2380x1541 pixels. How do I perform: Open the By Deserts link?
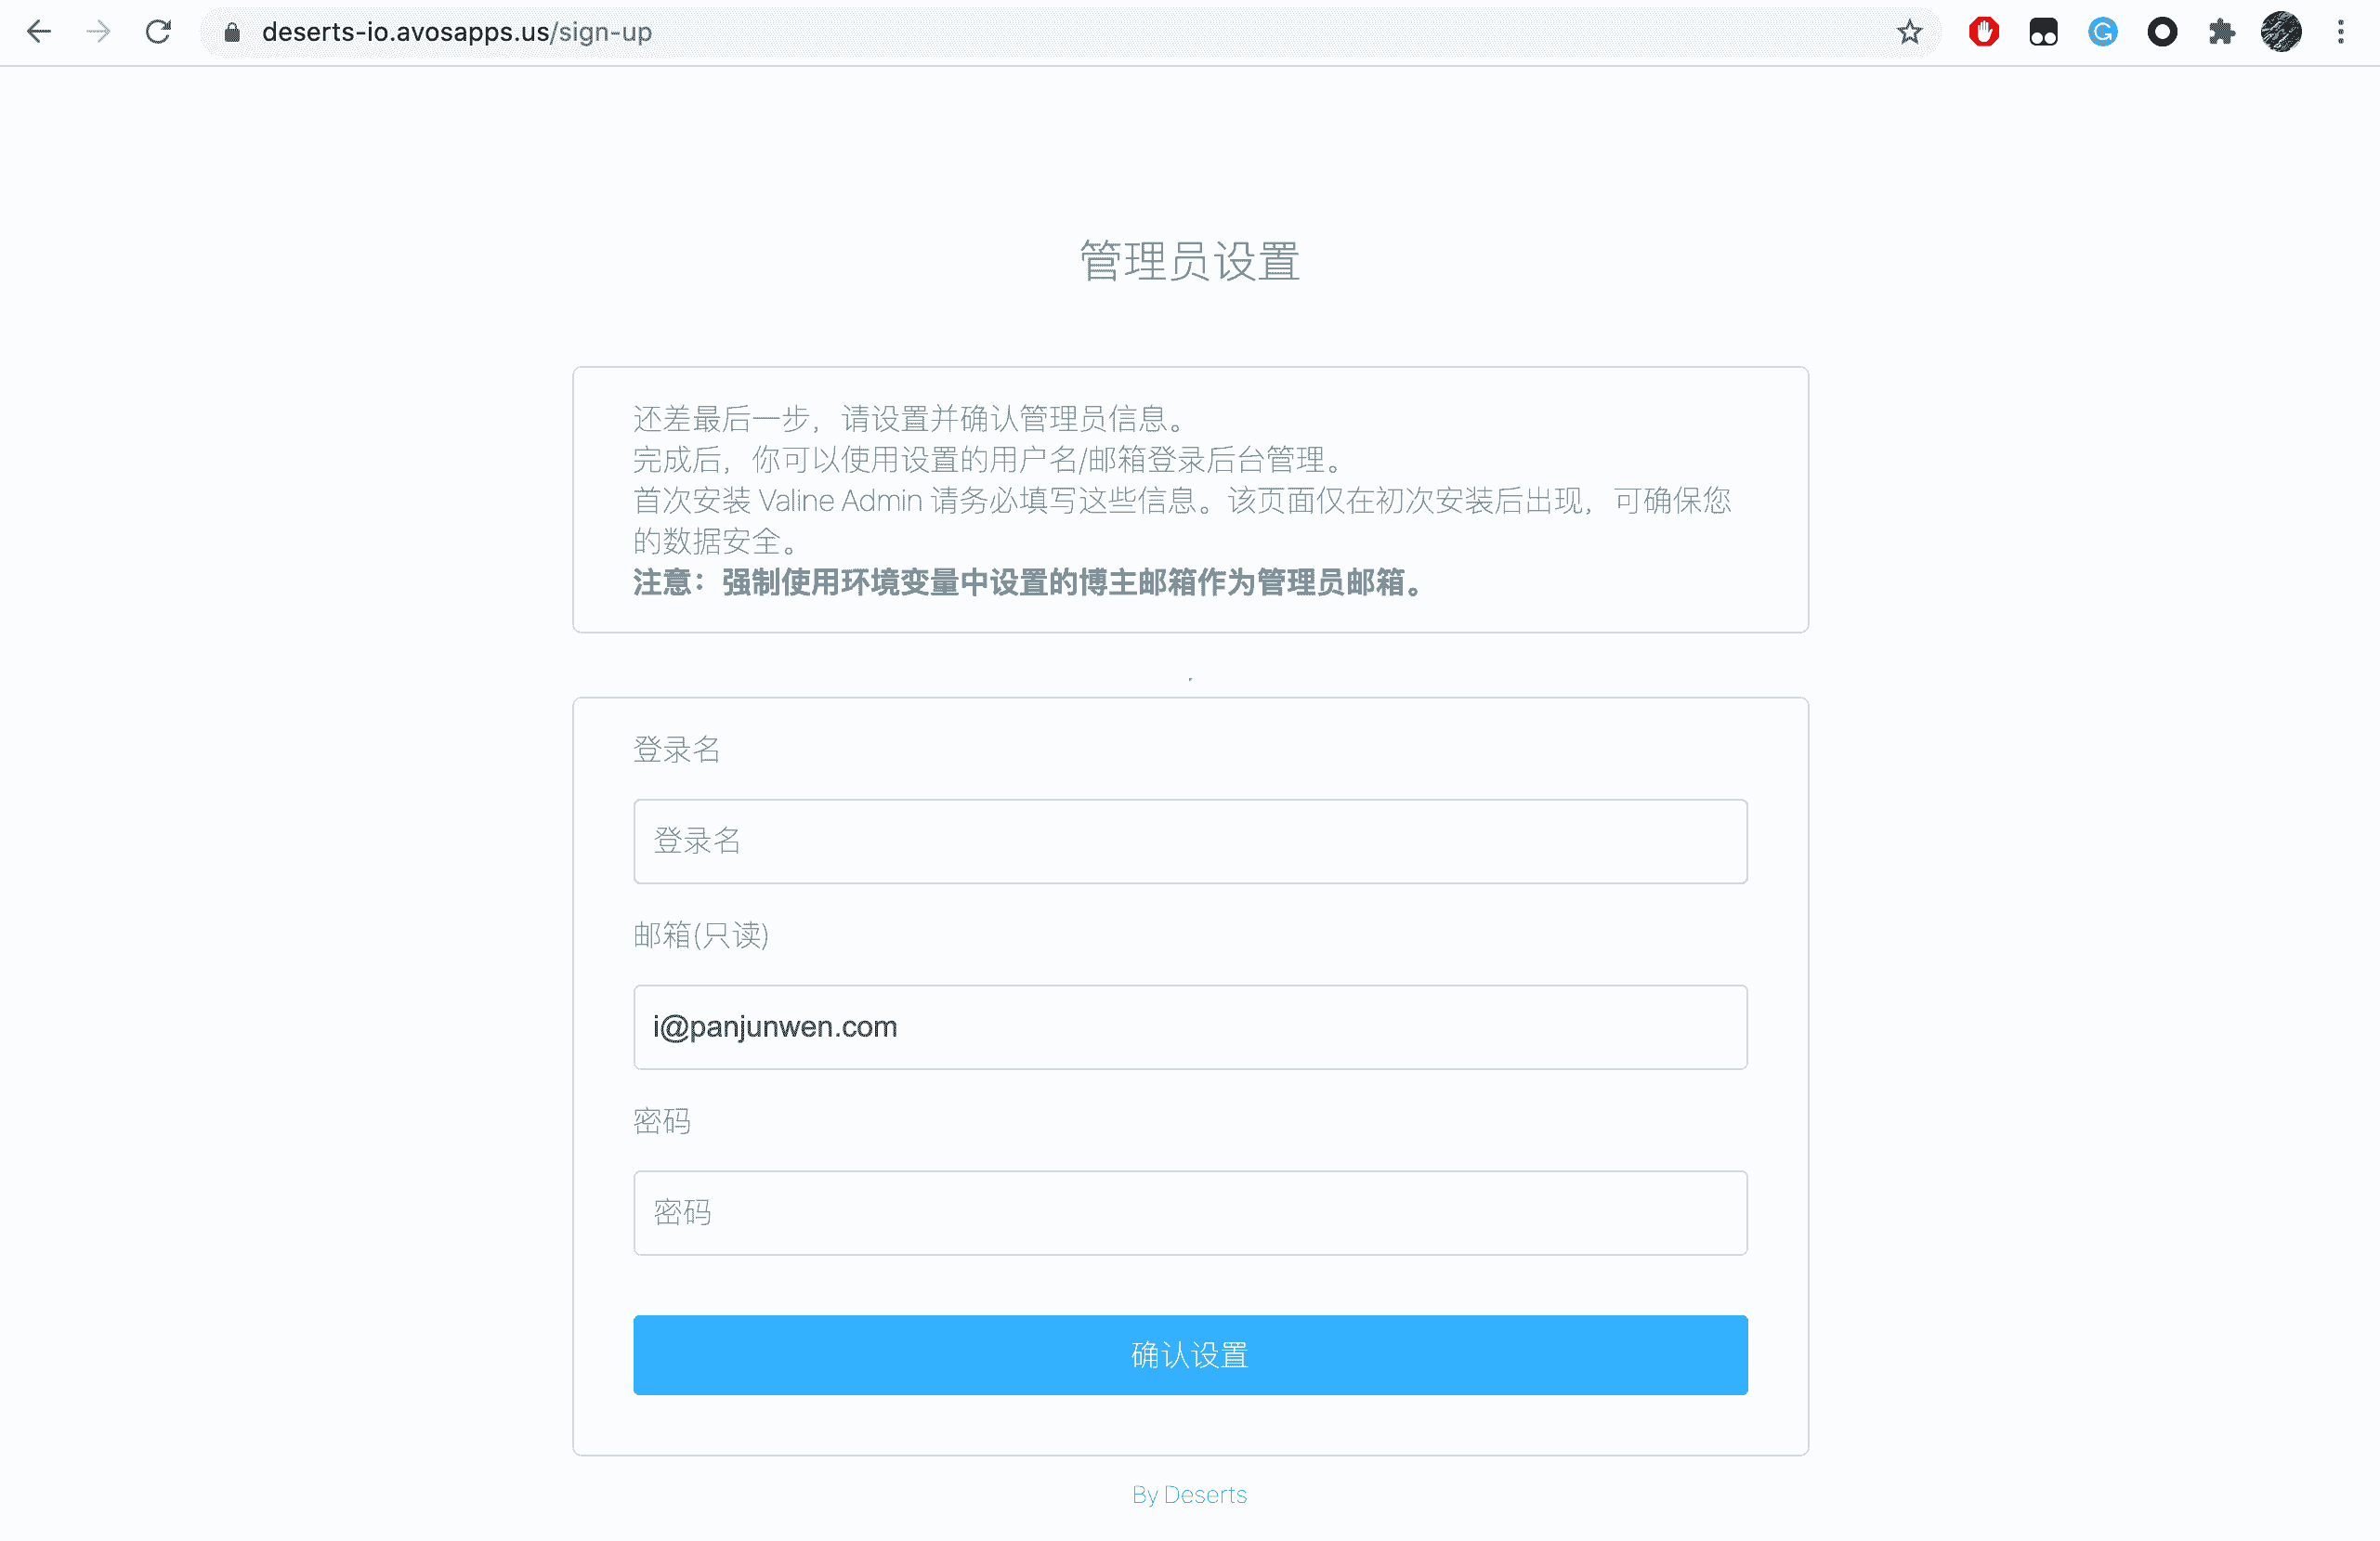point(1189,1493)
